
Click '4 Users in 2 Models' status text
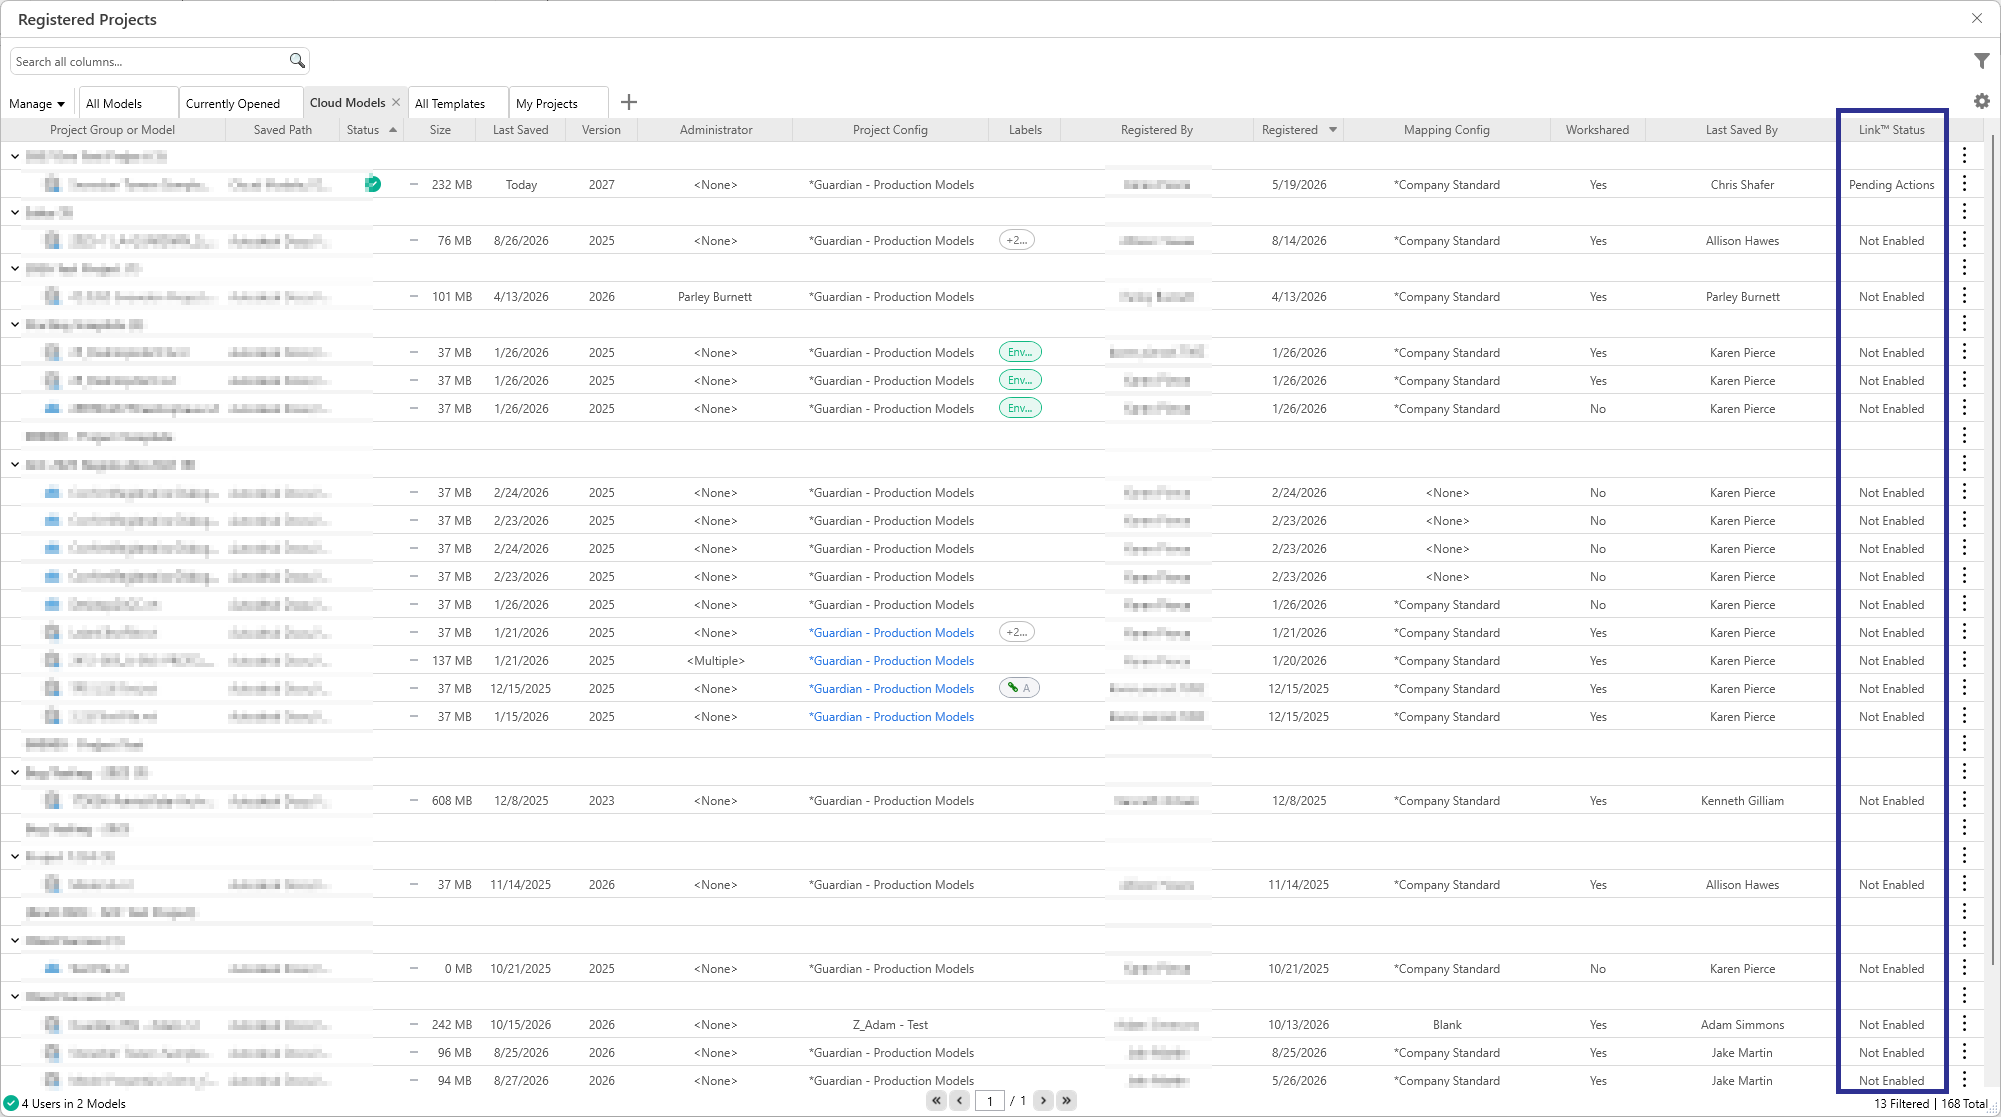(x=74, y=1103)
